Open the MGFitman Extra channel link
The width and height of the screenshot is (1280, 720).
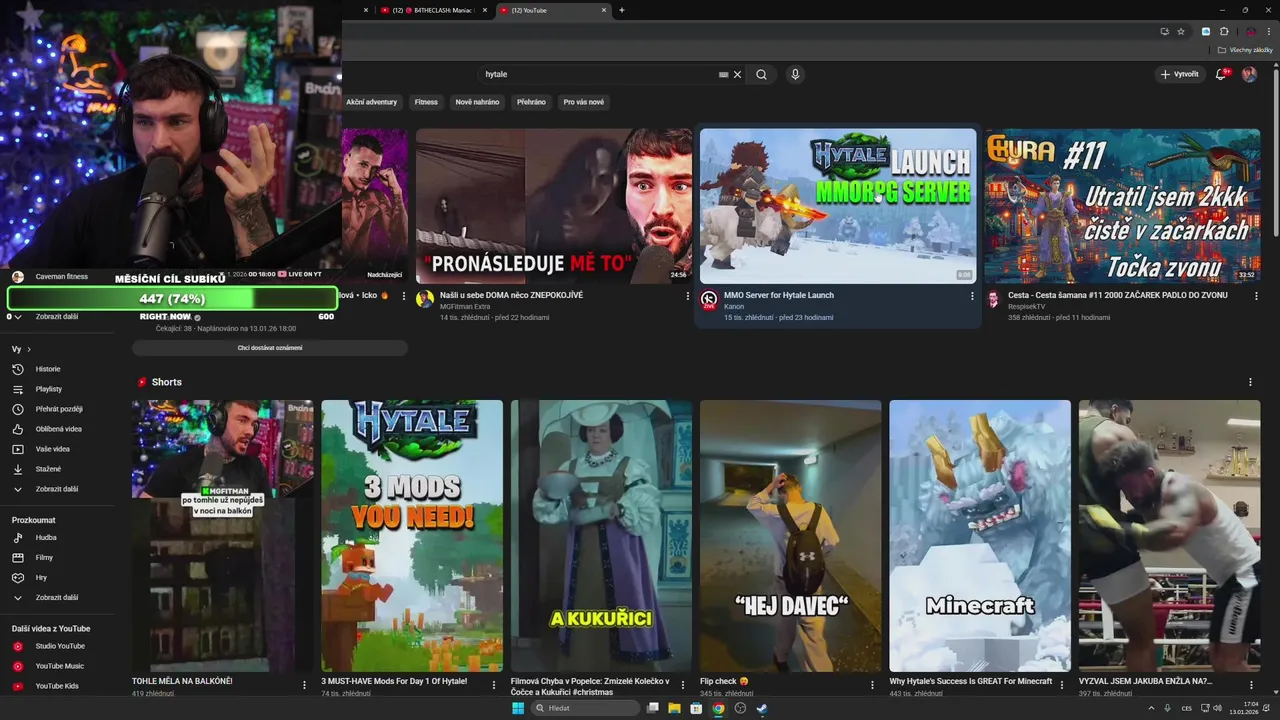click(465, 307)
